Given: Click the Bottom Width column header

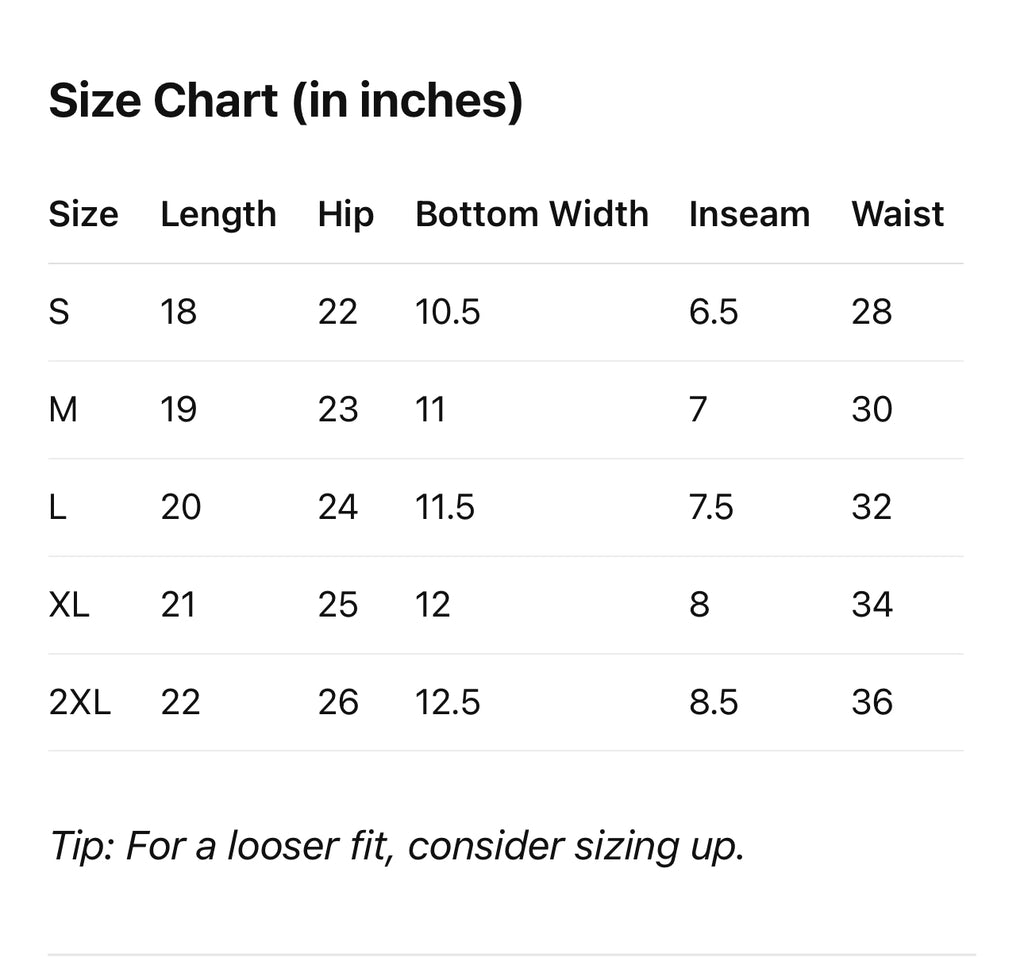Looking at the screenshot, I should (x=531, y=214).
